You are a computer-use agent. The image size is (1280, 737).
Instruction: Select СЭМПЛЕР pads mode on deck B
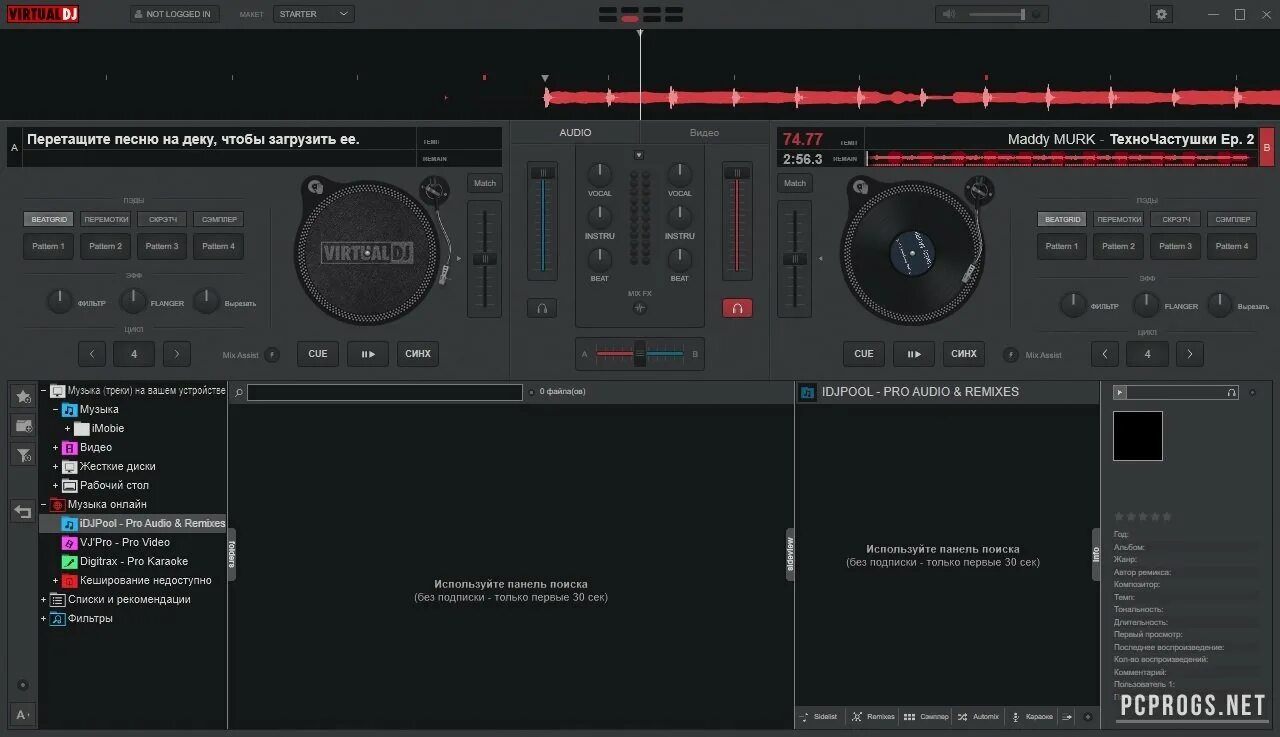point(1231,219)
